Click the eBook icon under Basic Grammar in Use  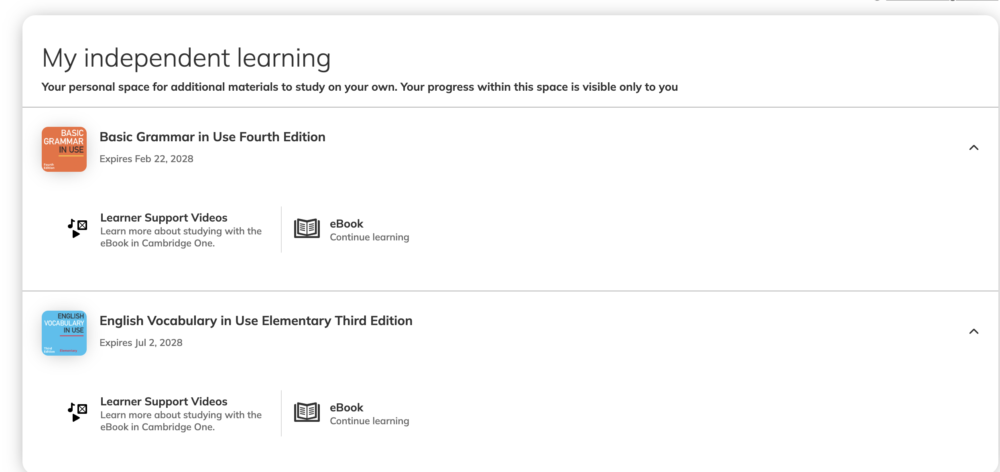pyautogui.click(x=307, y=229)
